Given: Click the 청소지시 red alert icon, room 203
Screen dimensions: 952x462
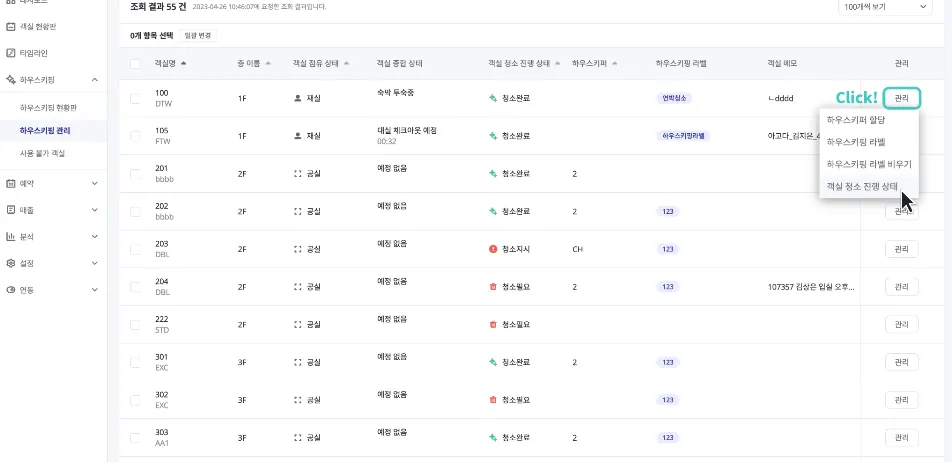Looking at the screenshot, I should [493, 249].
